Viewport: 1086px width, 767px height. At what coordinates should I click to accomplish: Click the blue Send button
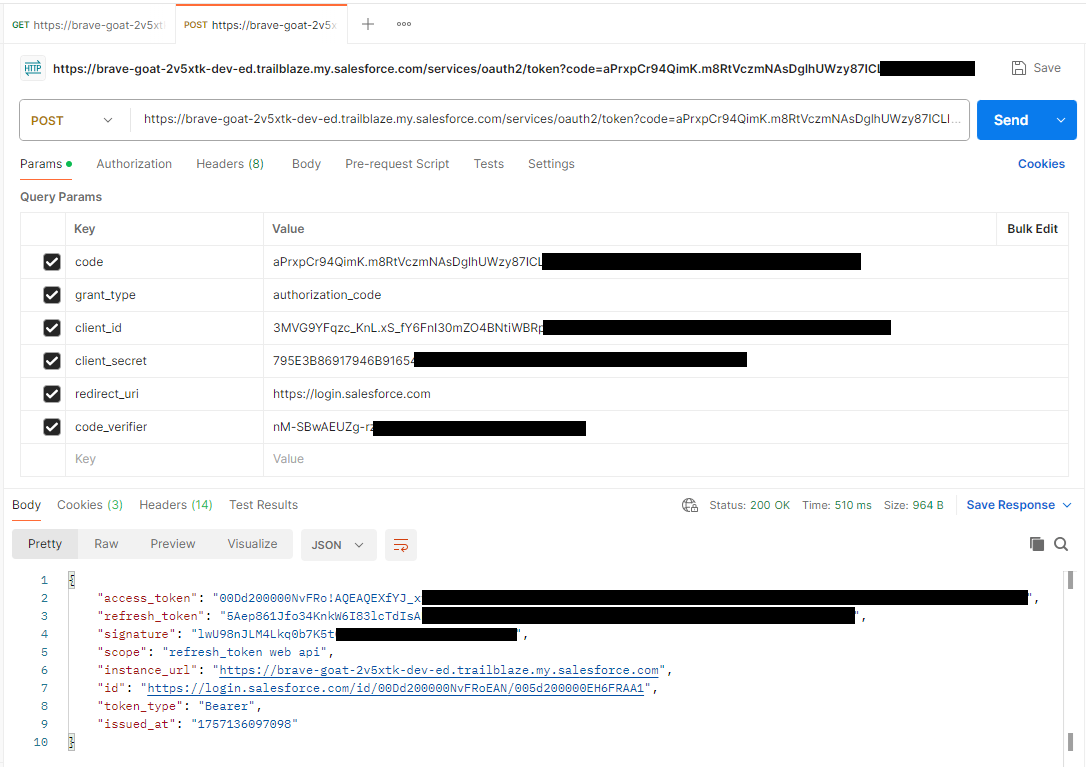click(x=1011, y=121)
